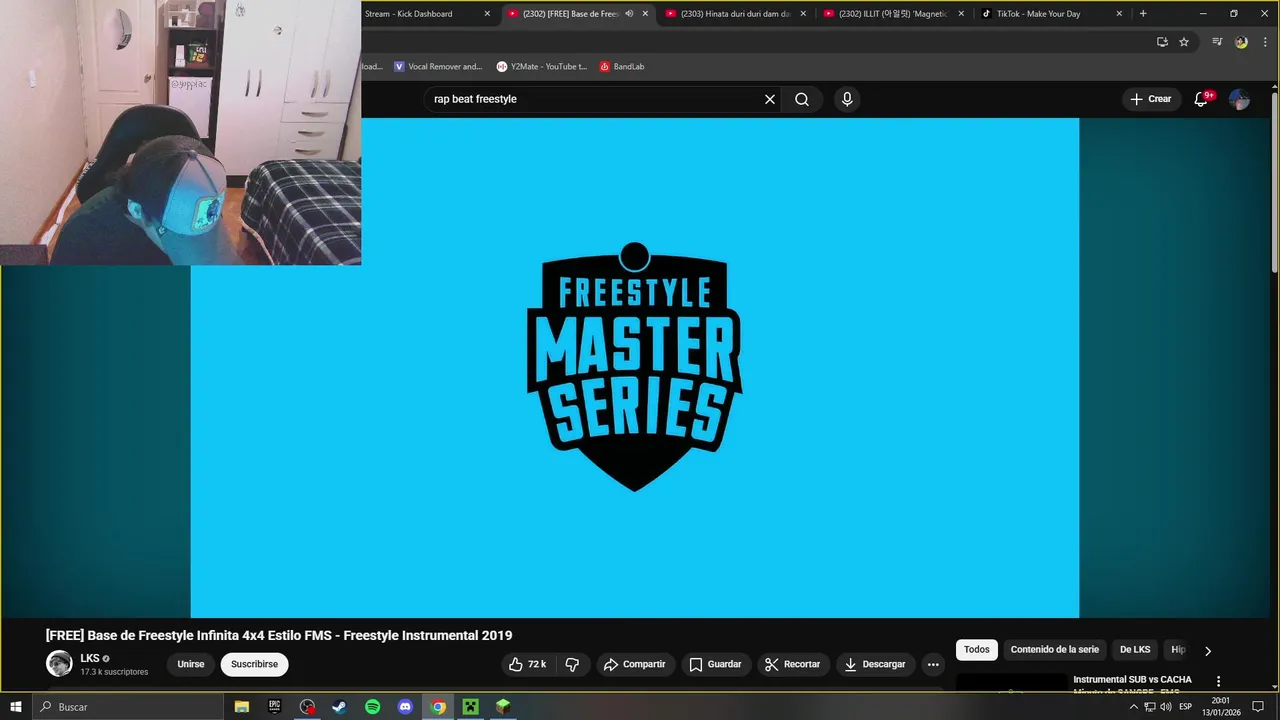Select the De LKS filter chip
The width and height of the screenshot is (1280, 720).
[x=1135, y=650]
